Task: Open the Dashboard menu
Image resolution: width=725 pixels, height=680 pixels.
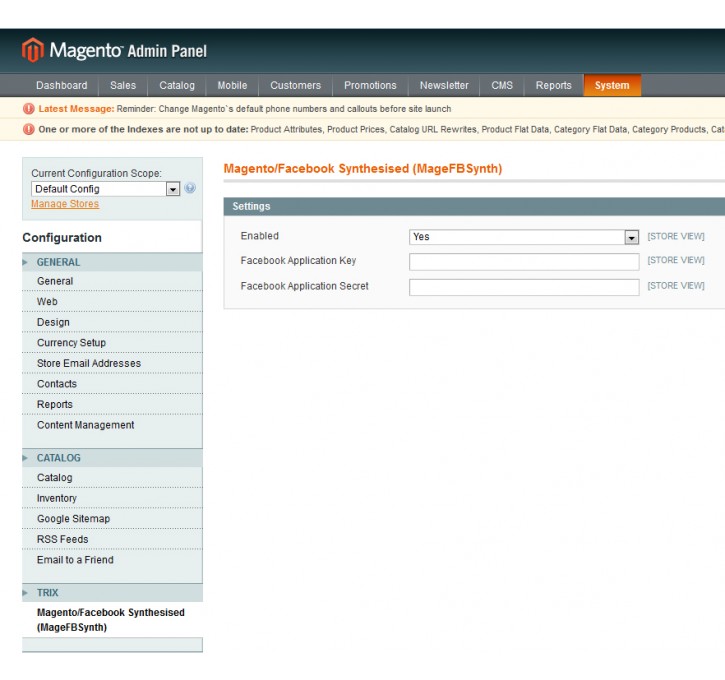Action: coord(61,86)
